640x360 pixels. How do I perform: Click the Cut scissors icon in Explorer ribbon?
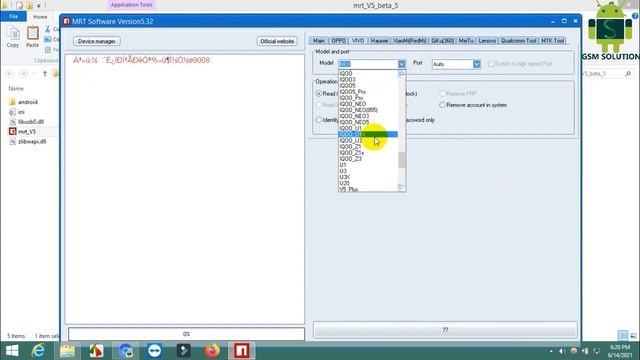point(47,29)
